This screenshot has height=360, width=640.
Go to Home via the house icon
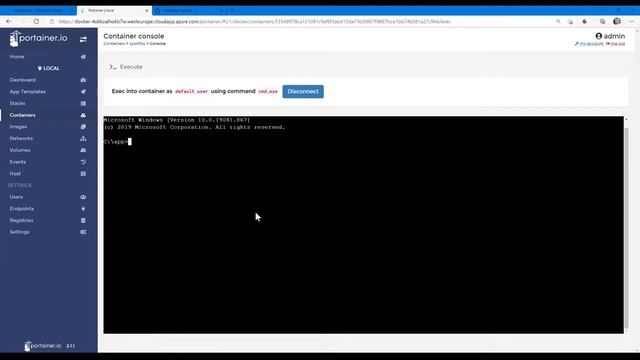(x=83, y=57)
